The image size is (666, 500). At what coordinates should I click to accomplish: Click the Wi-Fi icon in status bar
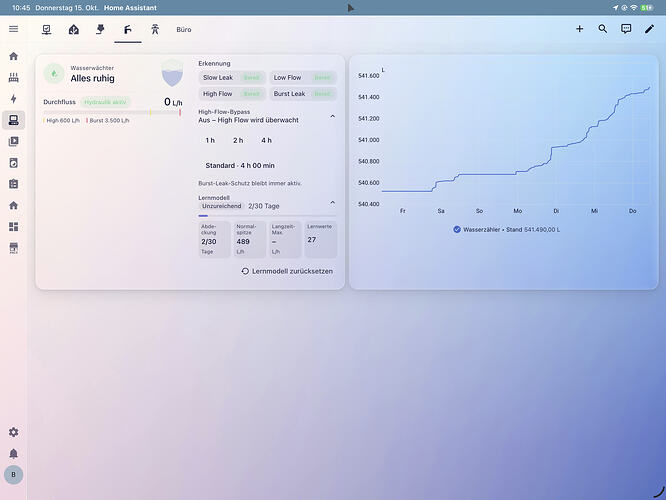click(634, 8)
